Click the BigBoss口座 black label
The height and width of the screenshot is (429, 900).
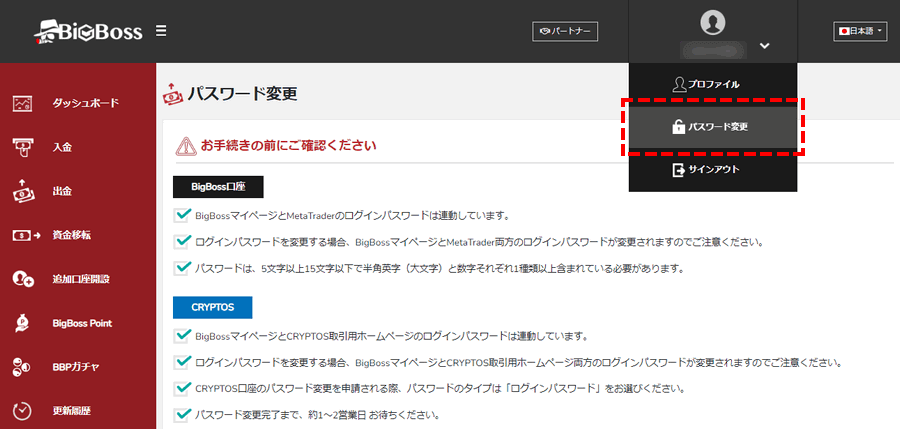[218, 187]
